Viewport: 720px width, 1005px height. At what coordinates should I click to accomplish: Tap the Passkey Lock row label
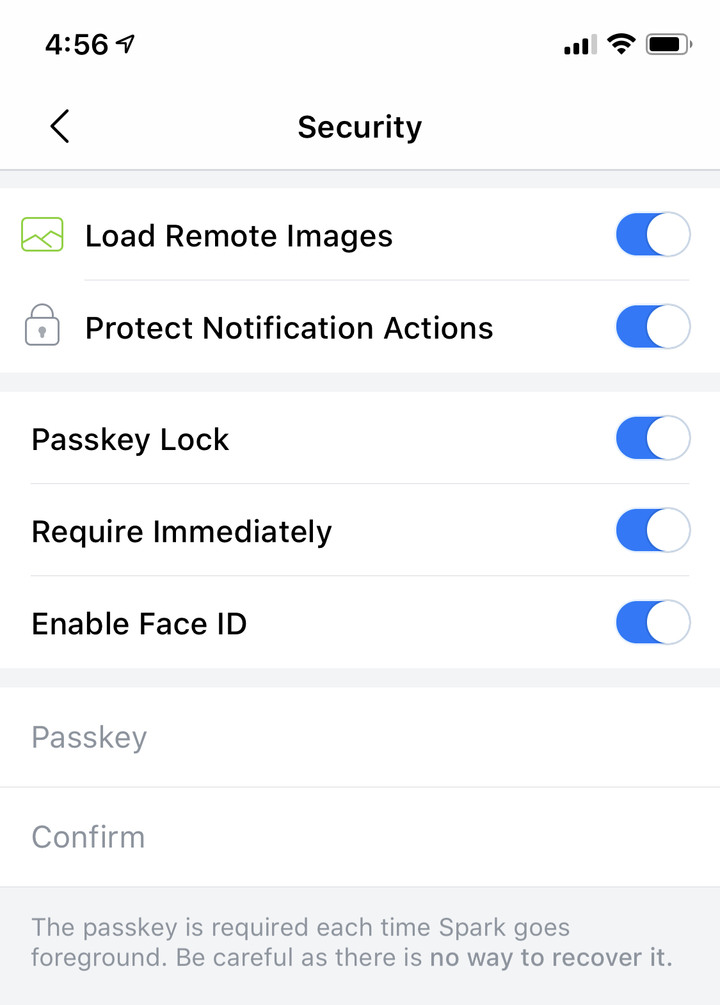131,440
